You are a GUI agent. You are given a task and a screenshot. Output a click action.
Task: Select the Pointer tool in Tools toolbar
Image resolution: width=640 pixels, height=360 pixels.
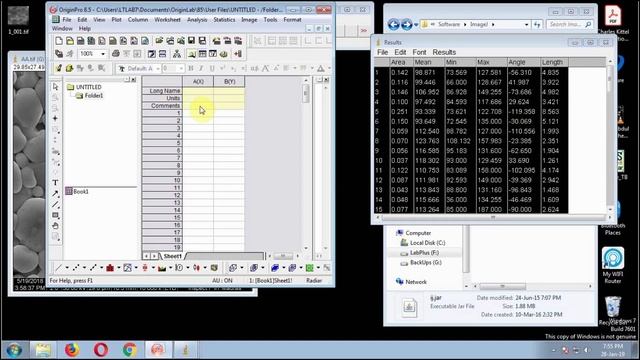56,87
